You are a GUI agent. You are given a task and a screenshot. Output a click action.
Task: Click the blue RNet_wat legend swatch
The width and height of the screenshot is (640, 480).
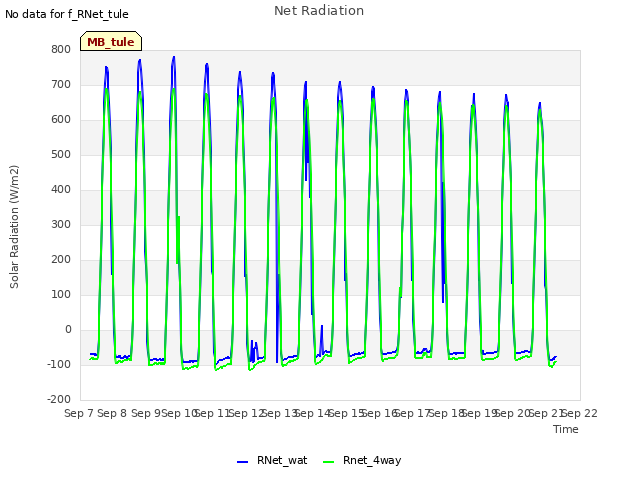pyautogui.click(x=242, y=462)
